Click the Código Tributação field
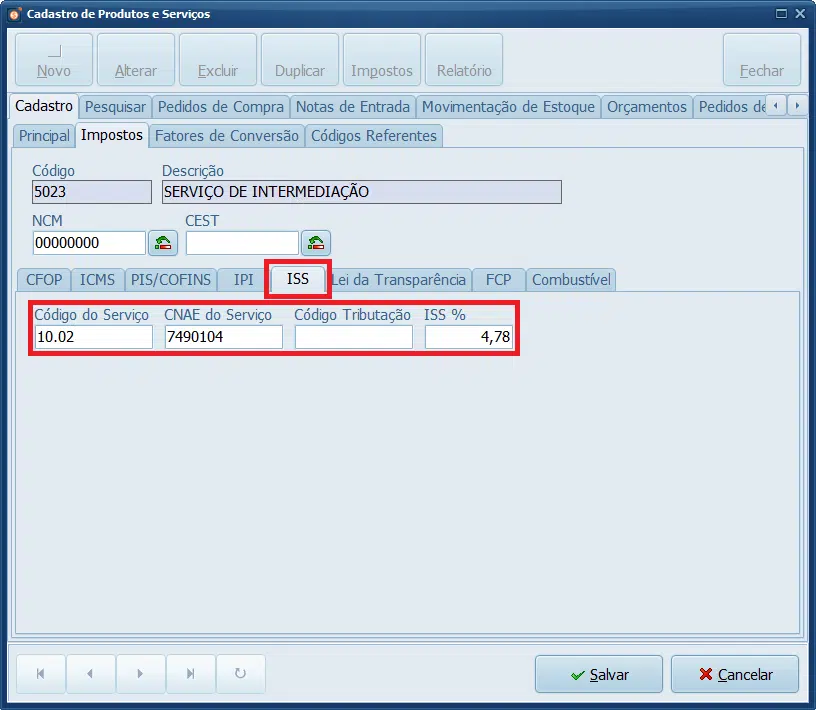816x710 pixels. [x=354, y=337]
